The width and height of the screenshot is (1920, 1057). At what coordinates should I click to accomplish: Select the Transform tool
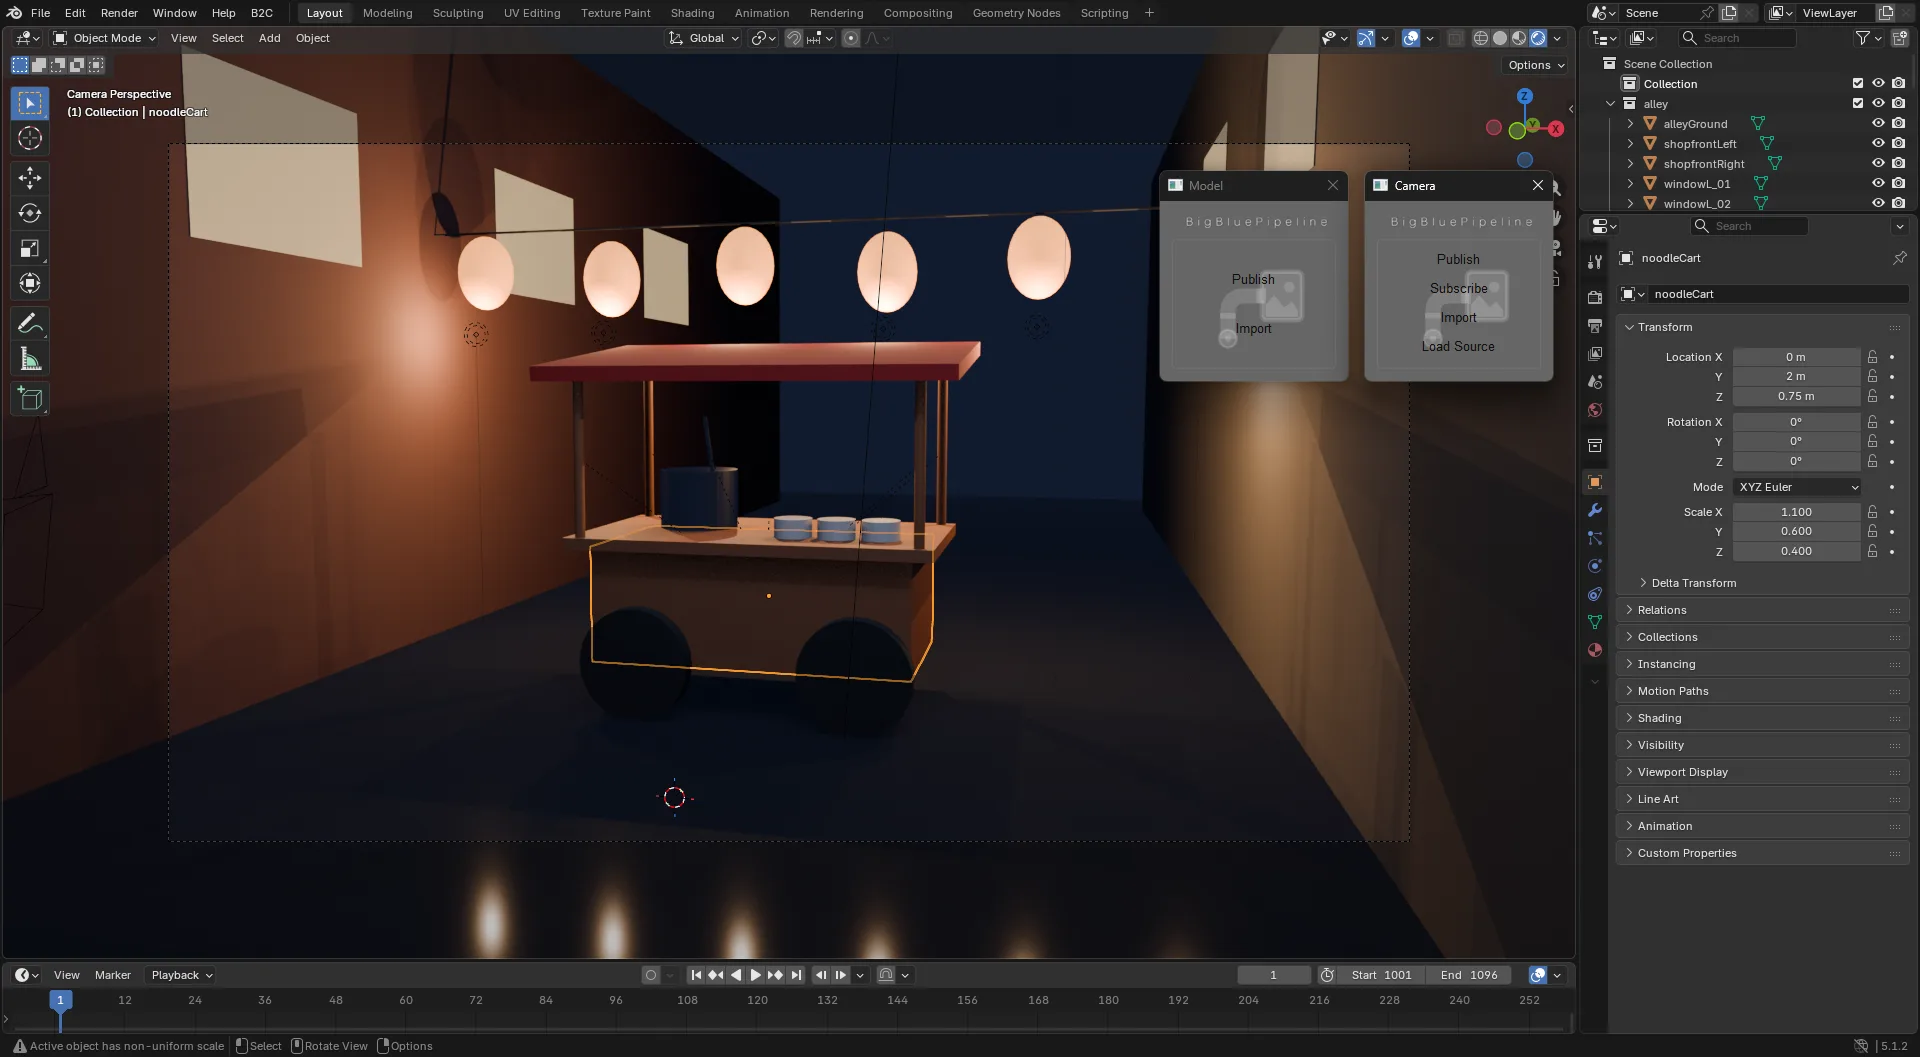(x=30, y=283)
